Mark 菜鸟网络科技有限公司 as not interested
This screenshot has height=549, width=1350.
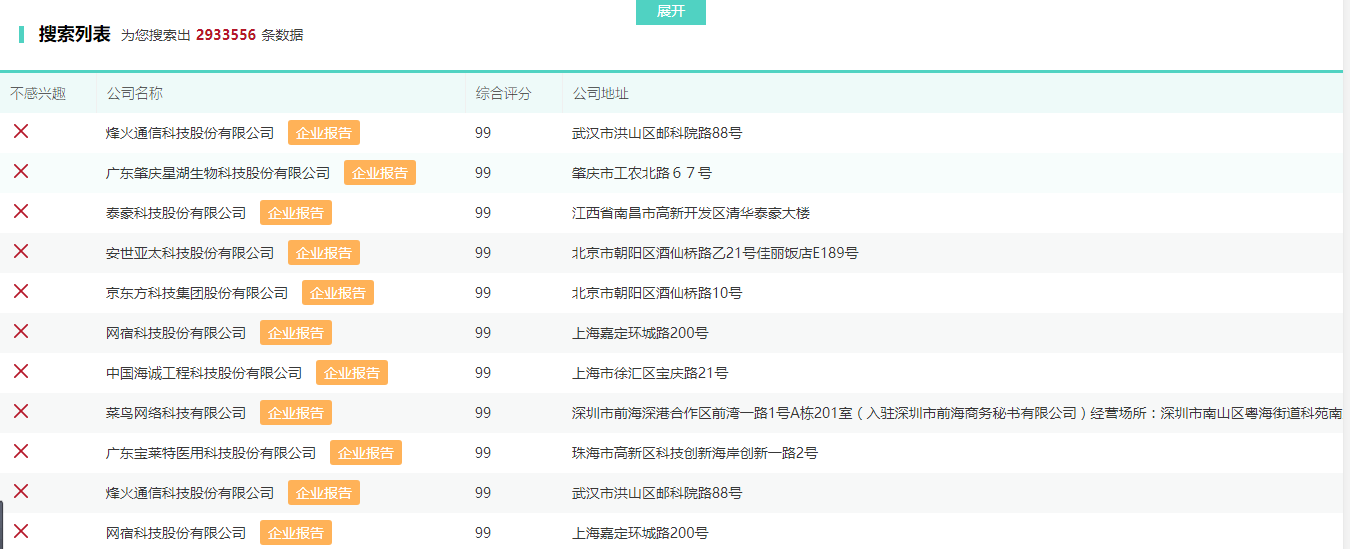(21, 411)
